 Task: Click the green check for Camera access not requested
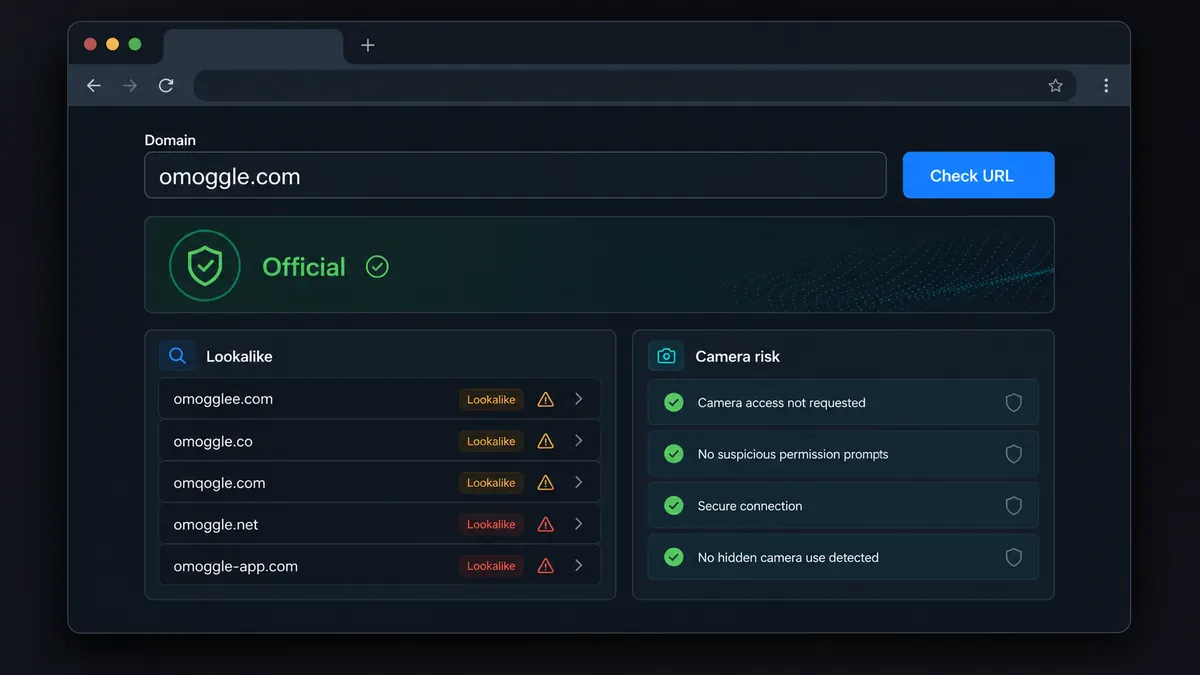point(674,402)
